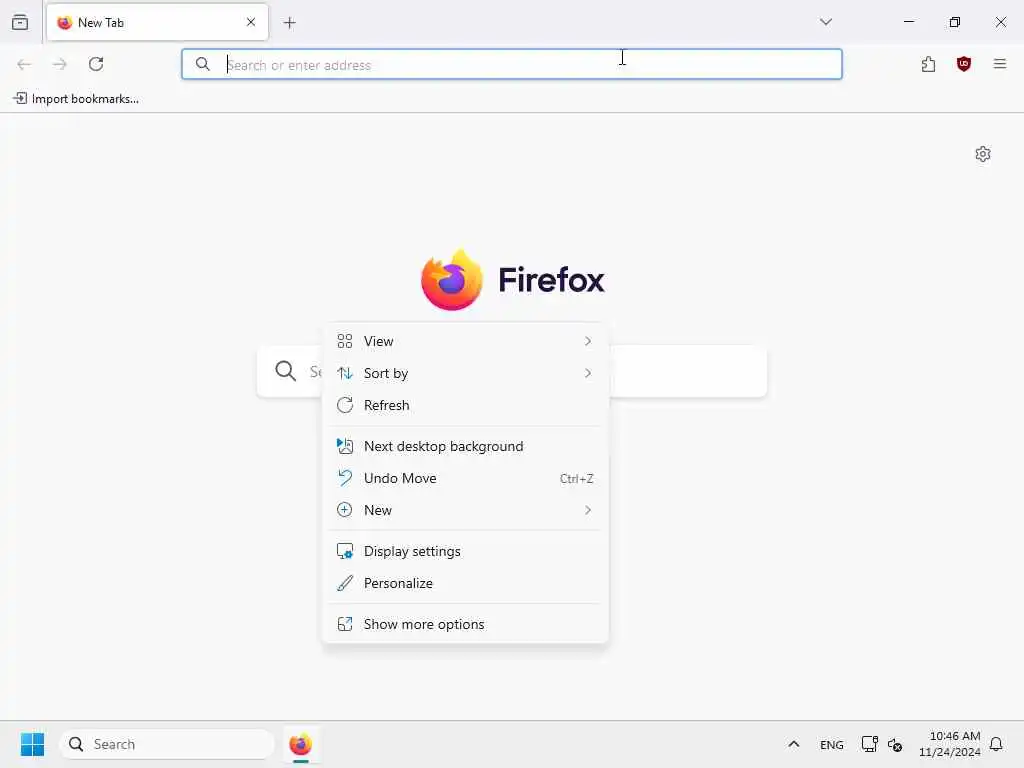Reload the current page
The image size is (1024, 768).
pyautogui.click(x=96, y=64)
